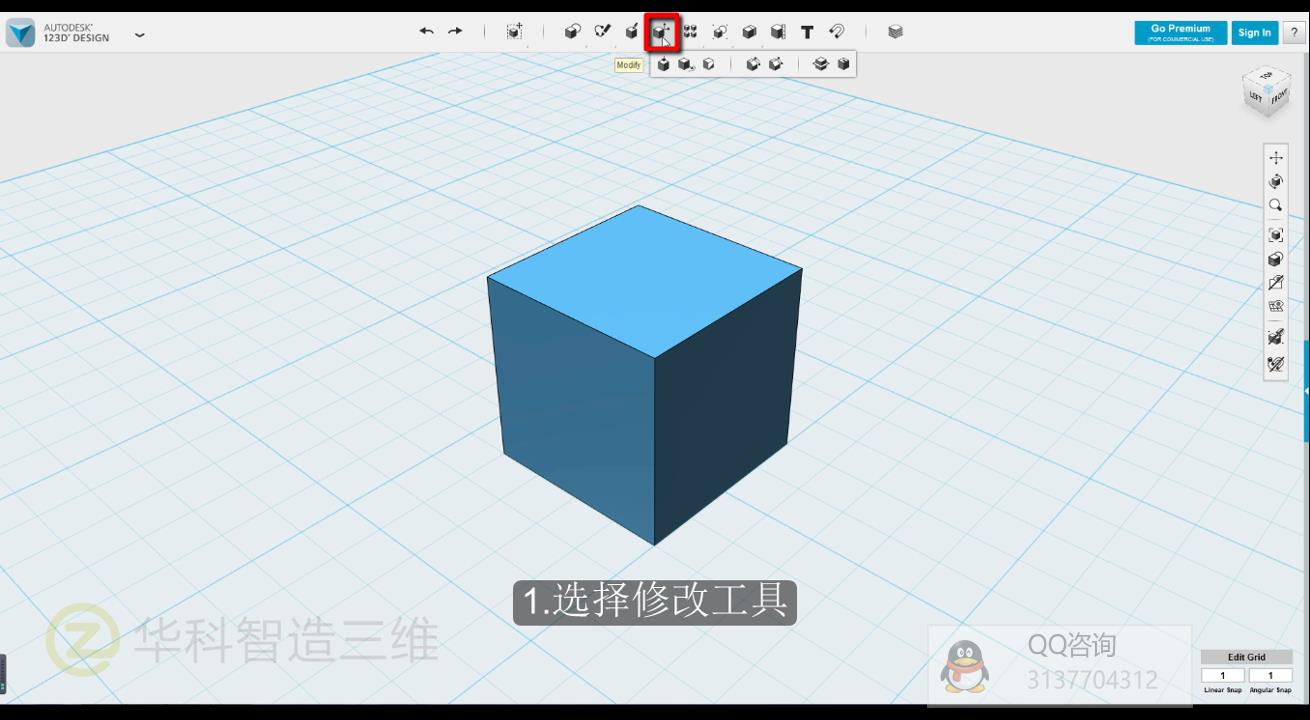Viewport: 1310px width, 720px height.
Task: Open the Combine tools menu
Action: pyautogui.click(x=749, y=32)
